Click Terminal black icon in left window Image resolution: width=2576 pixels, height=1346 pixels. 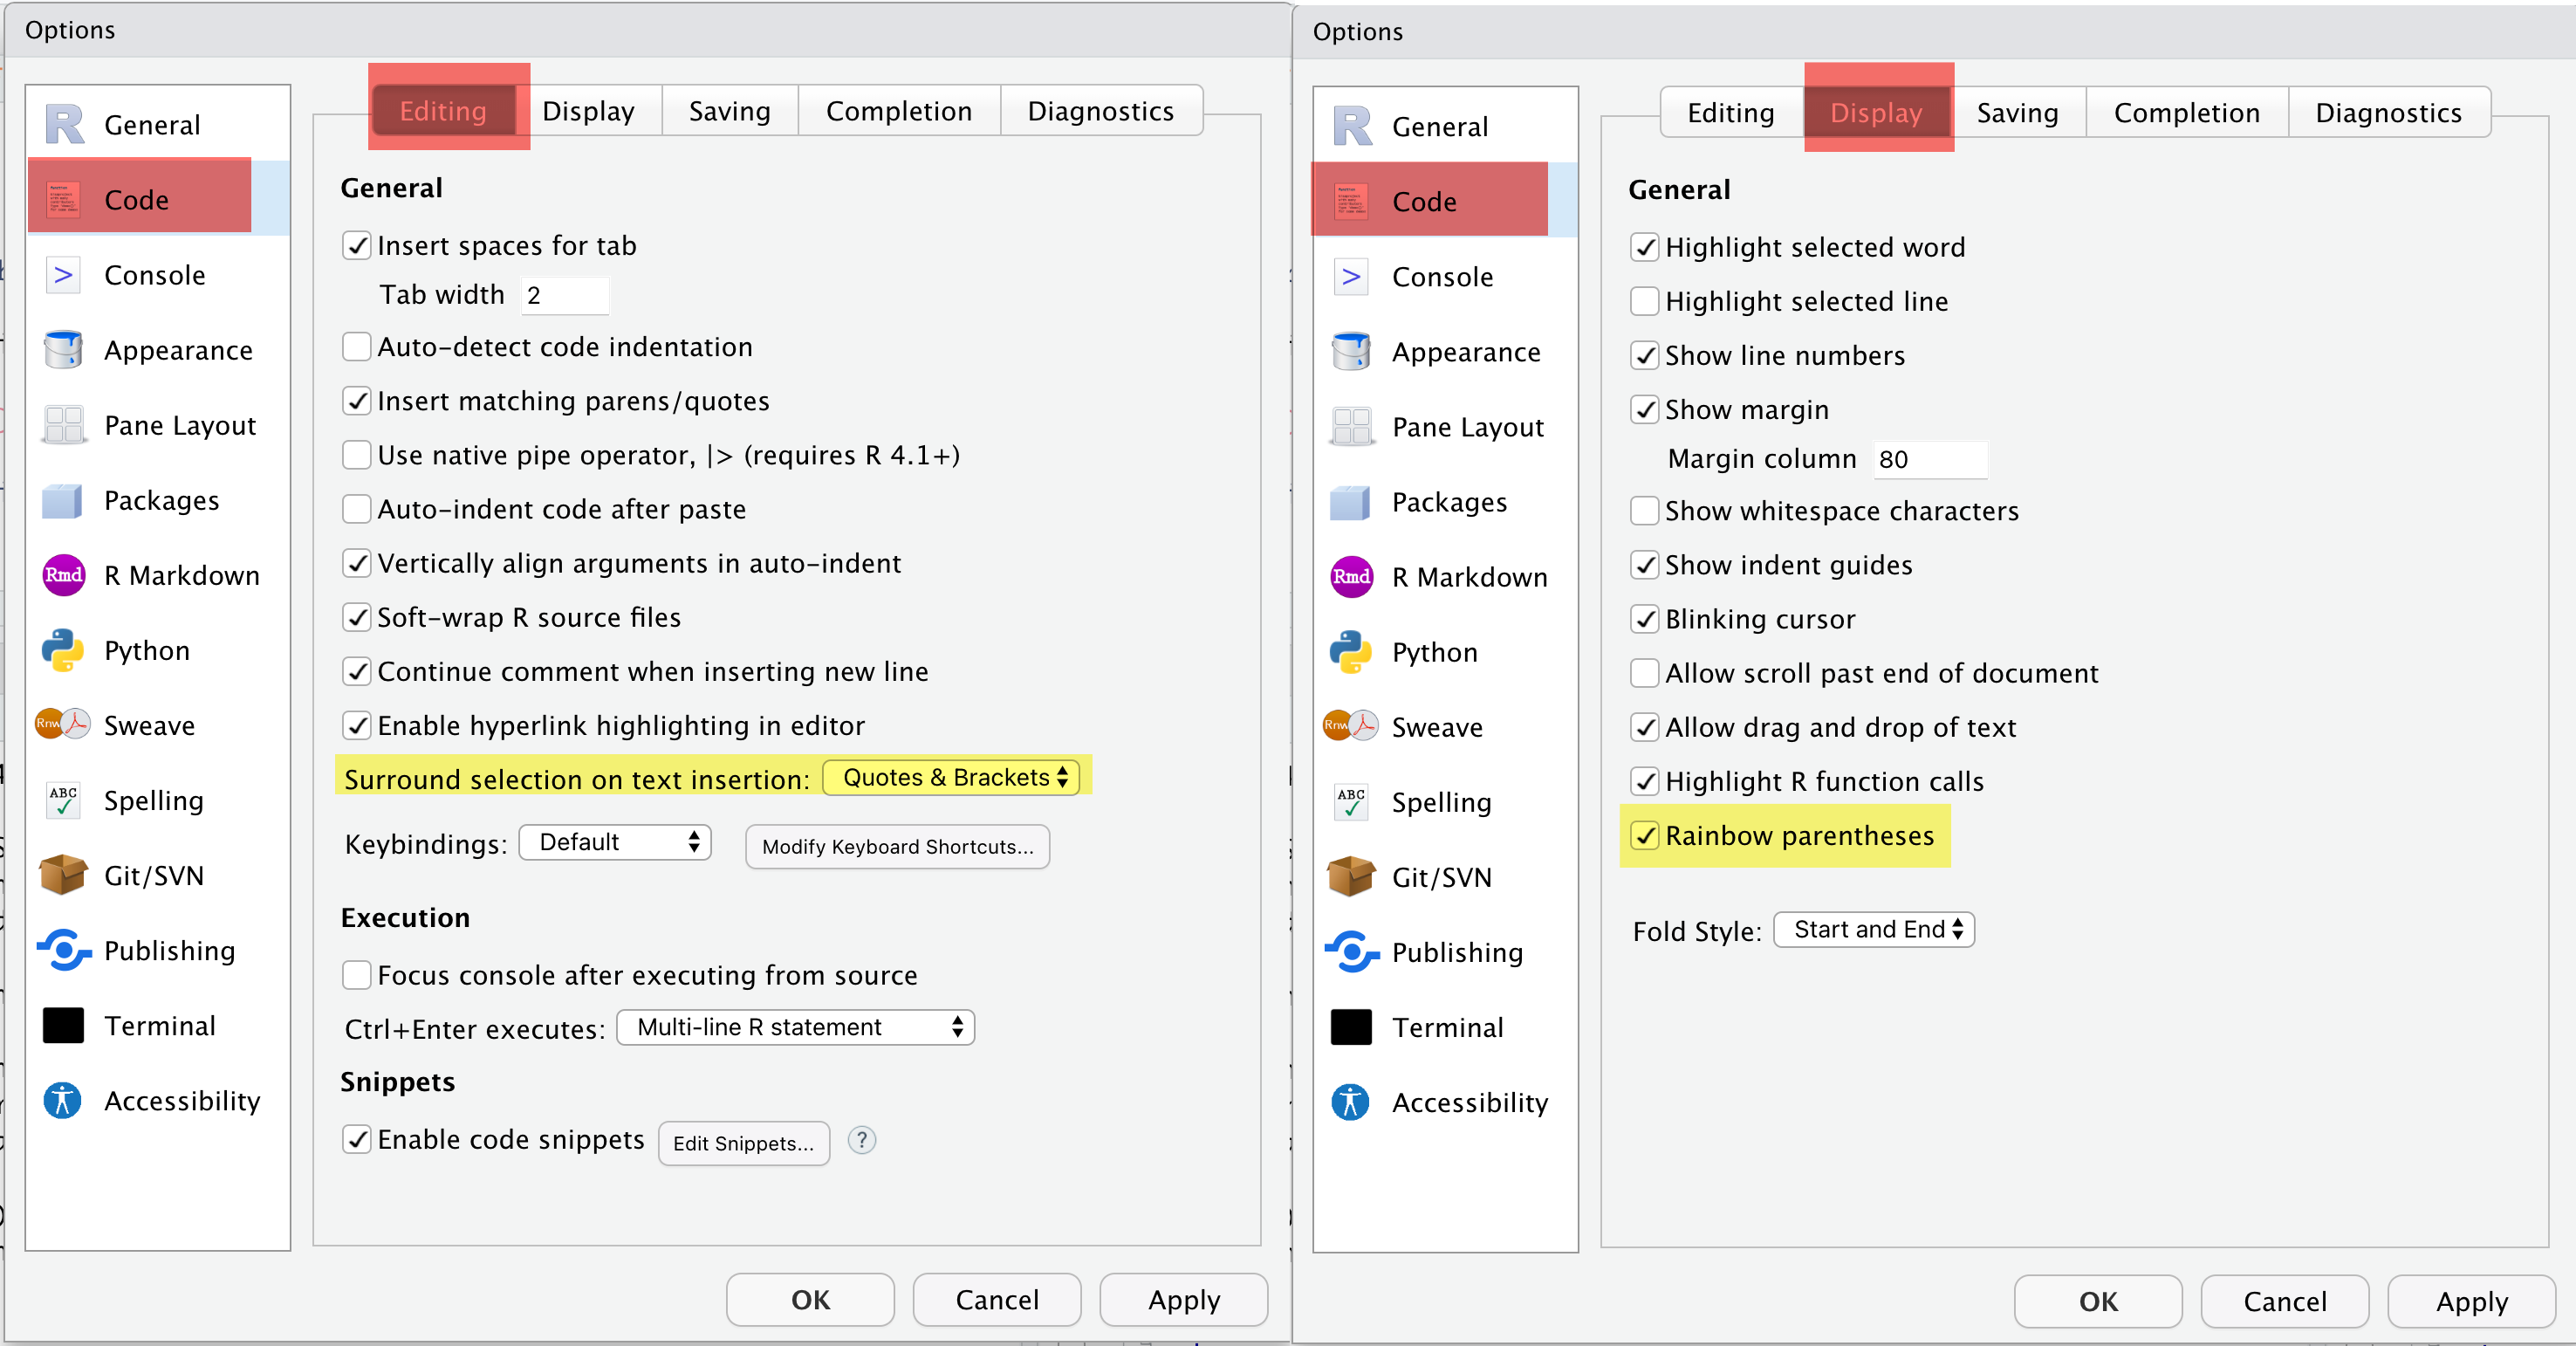coord(63,1025)
